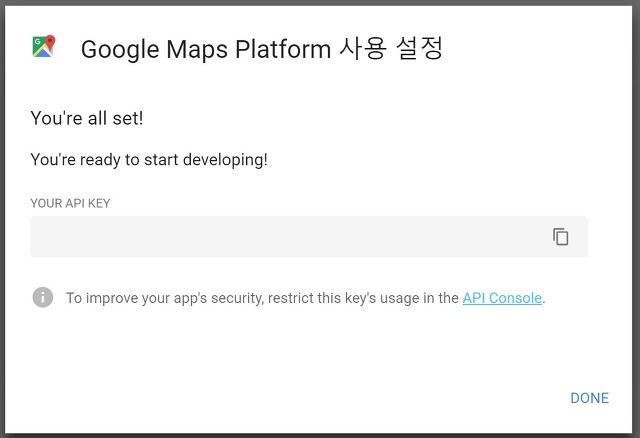Viewport: 640px width, 438px height.
Task: Click the info icon beside the security tip
Action: click(43, 297)
